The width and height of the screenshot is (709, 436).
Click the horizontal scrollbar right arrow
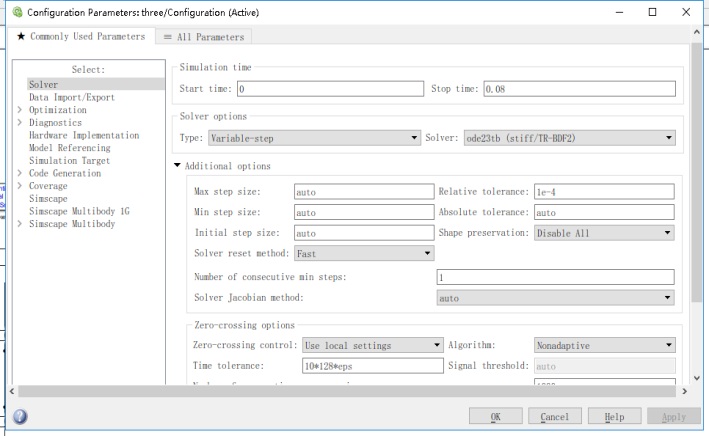[685, 391]
